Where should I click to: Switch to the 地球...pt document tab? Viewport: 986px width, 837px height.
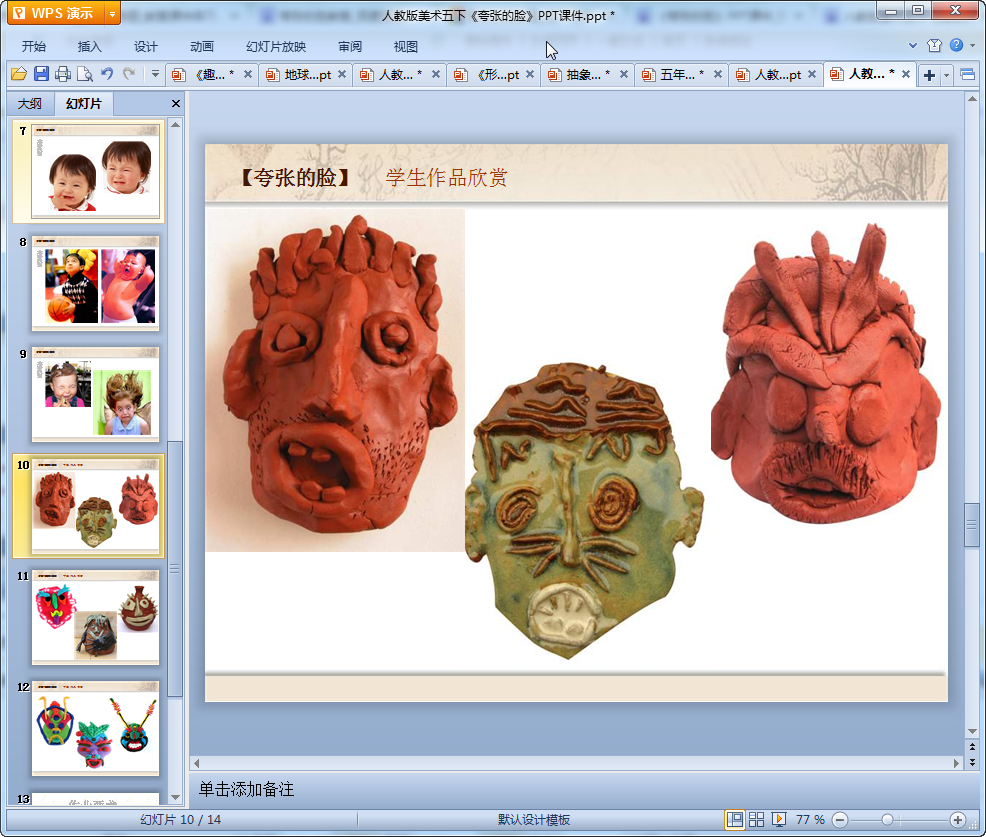coord(306,75)
